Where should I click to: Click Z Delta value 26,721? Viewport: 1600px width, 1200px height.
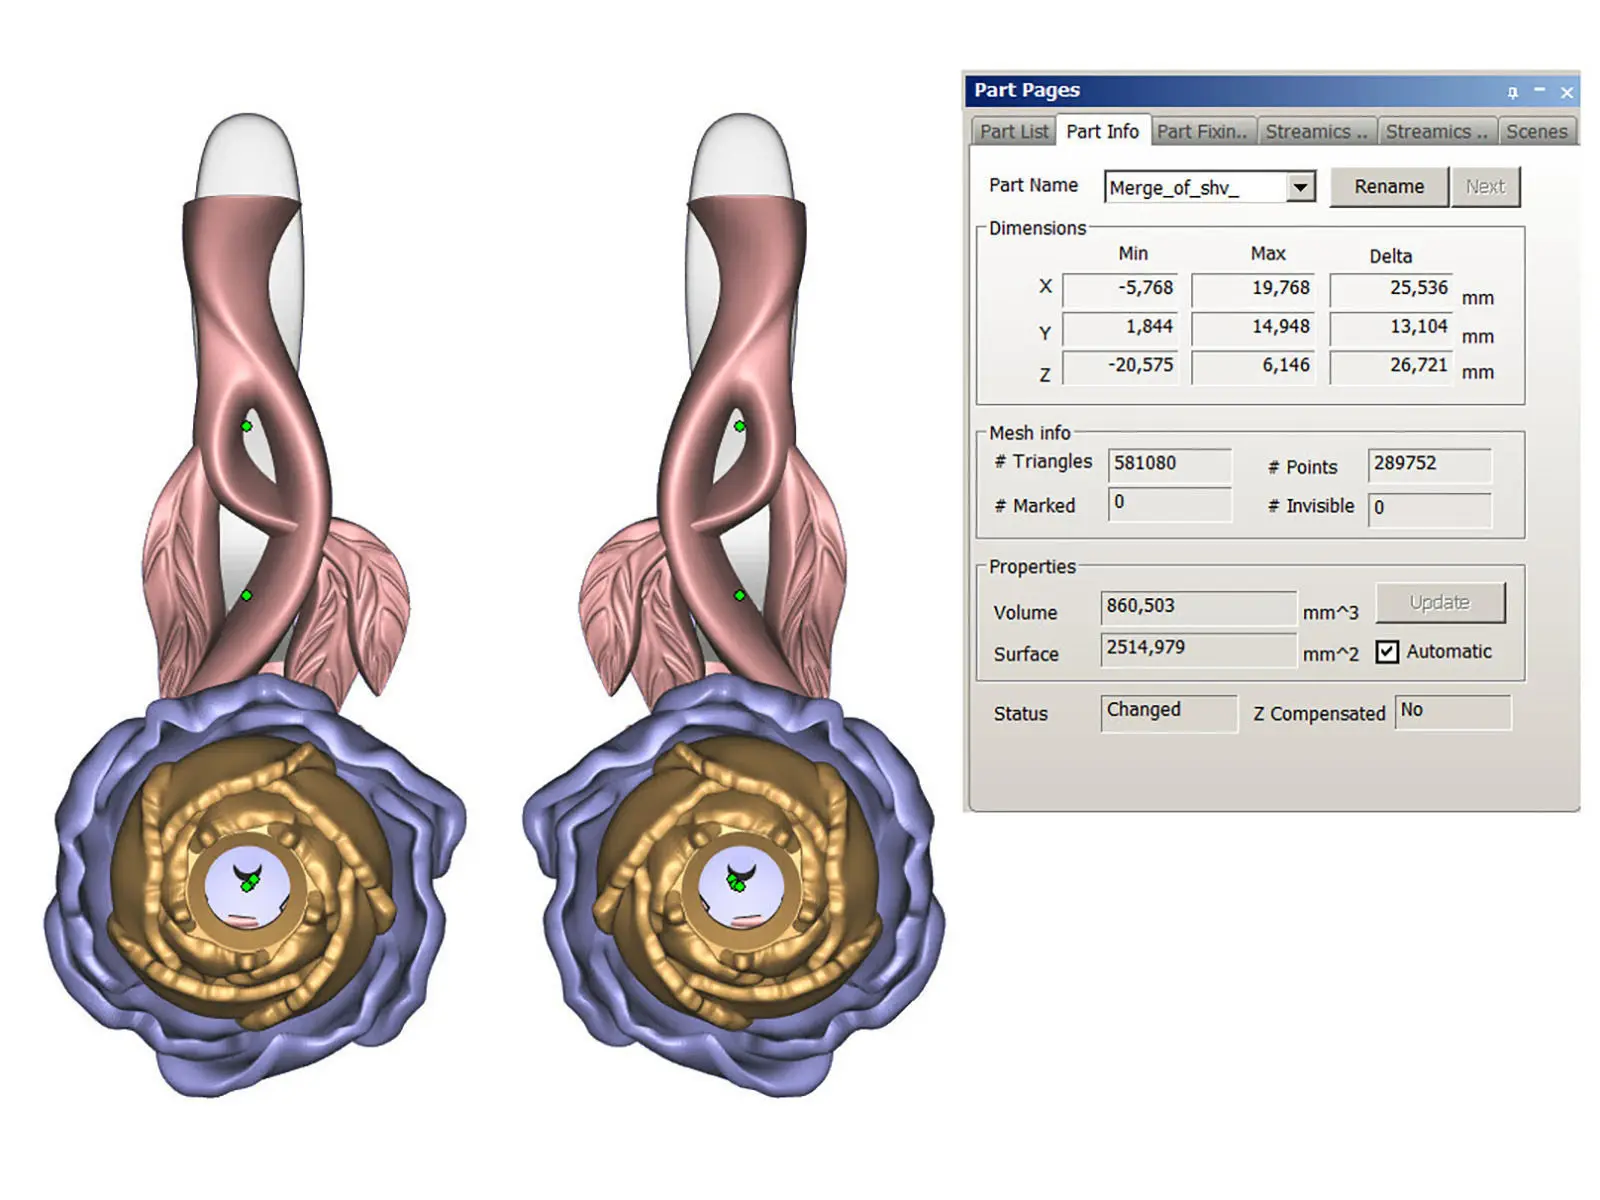coord(1391,367)
